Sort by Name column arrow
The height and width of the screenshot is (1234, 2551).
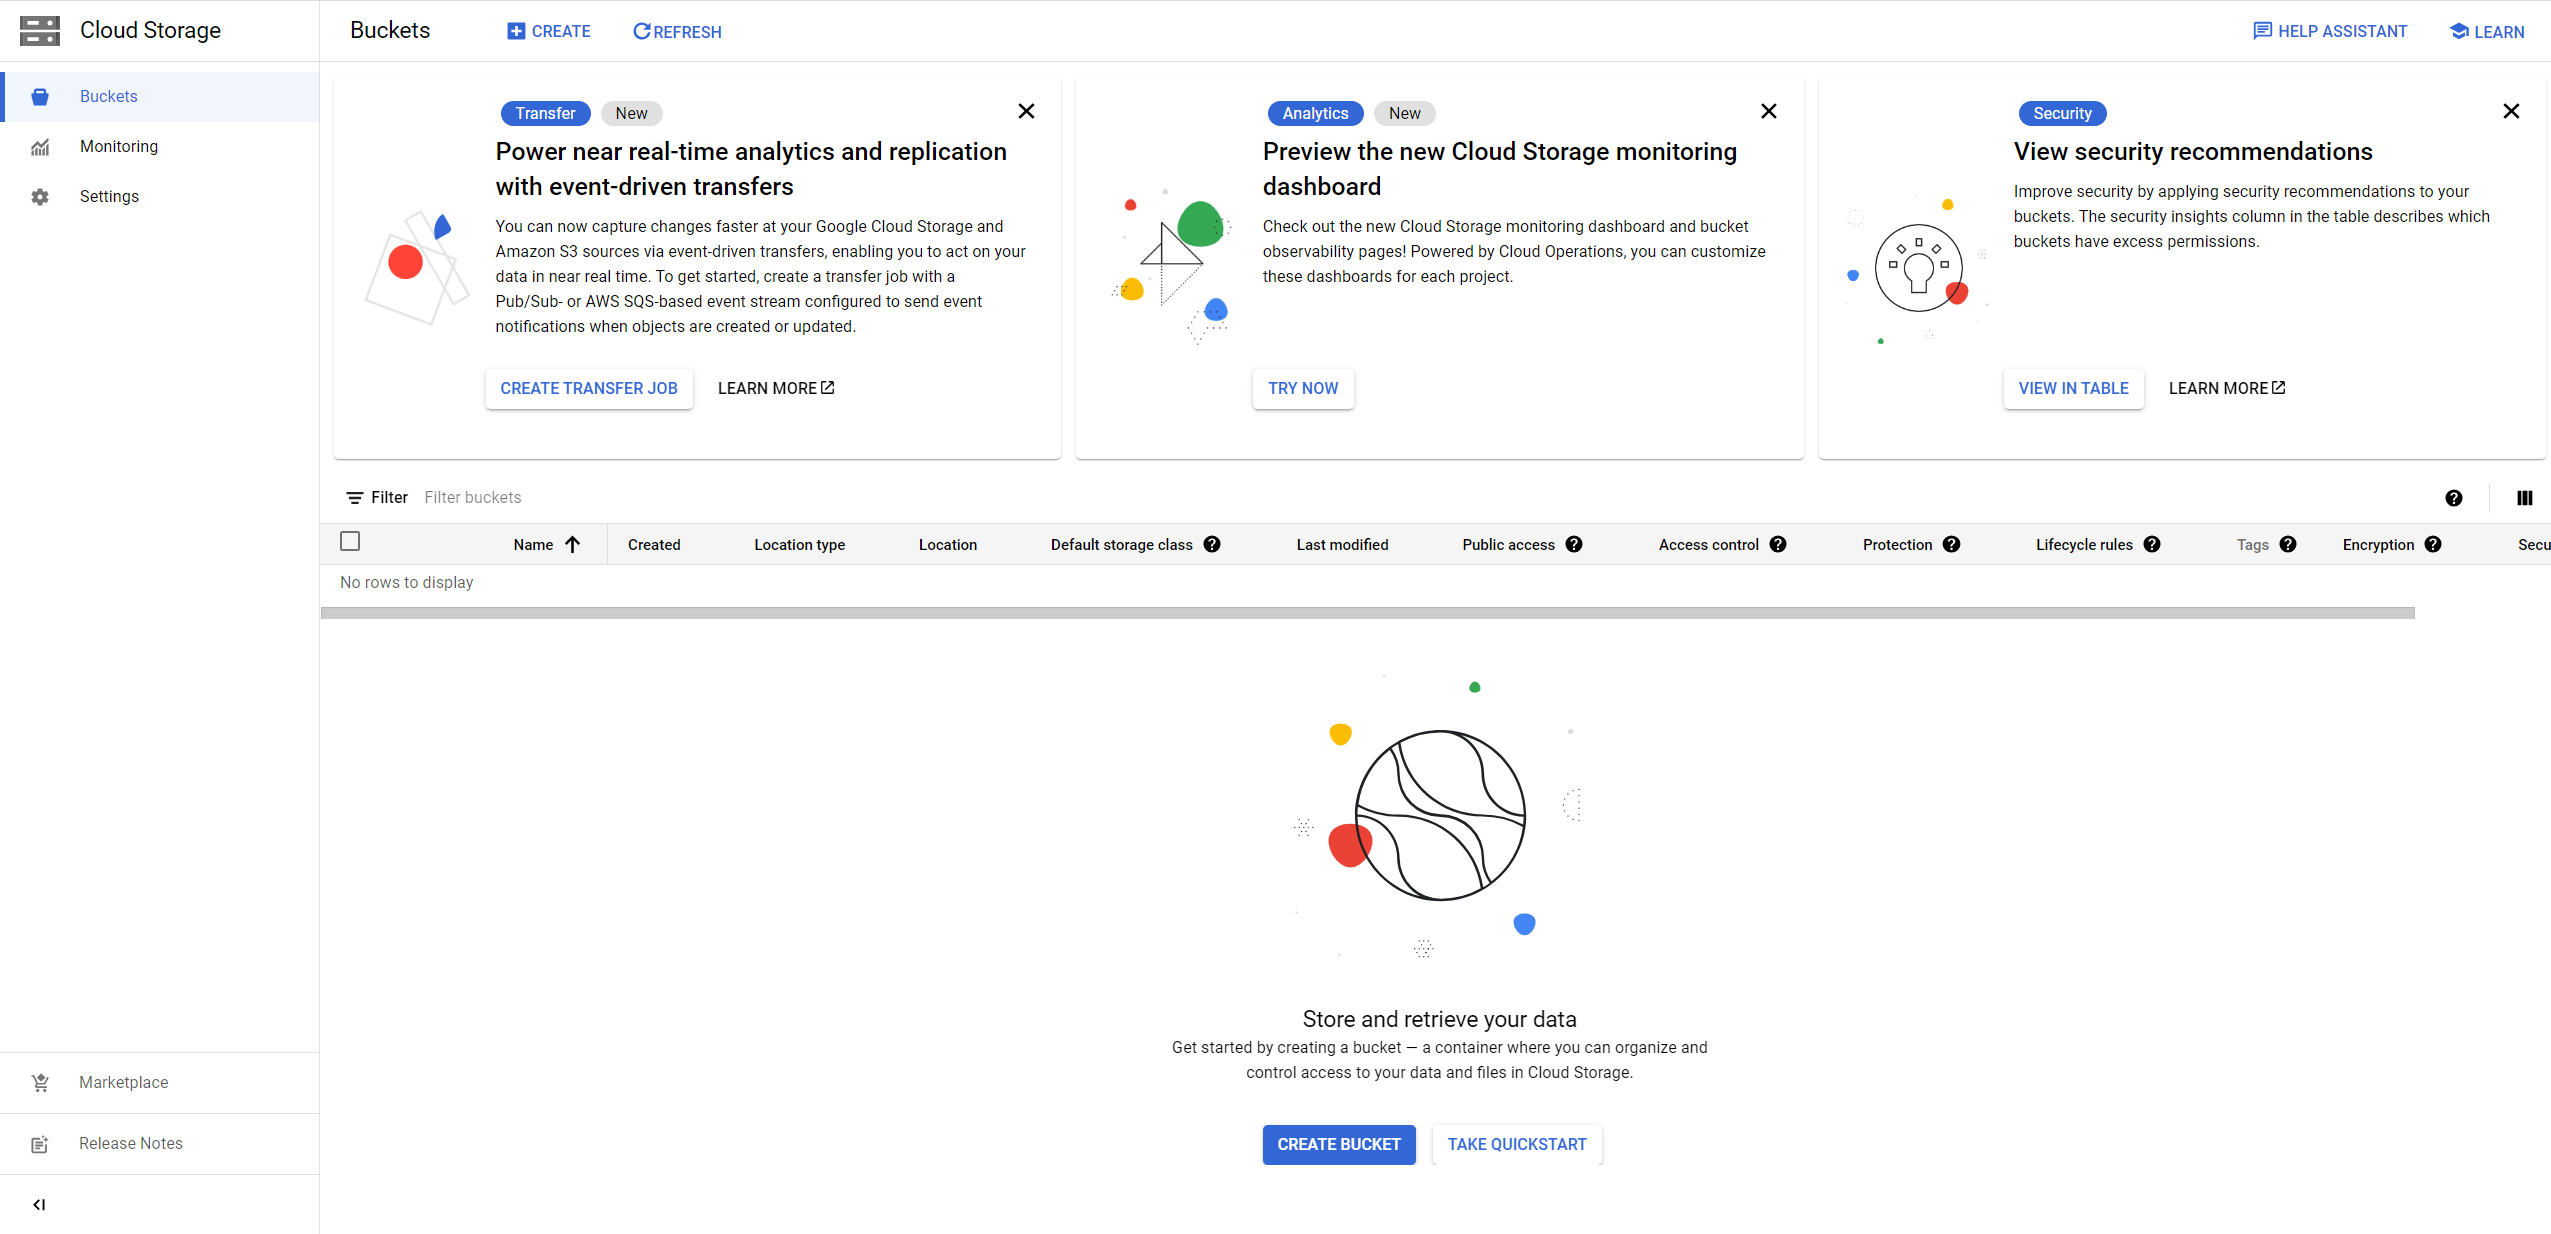(572, 544)
